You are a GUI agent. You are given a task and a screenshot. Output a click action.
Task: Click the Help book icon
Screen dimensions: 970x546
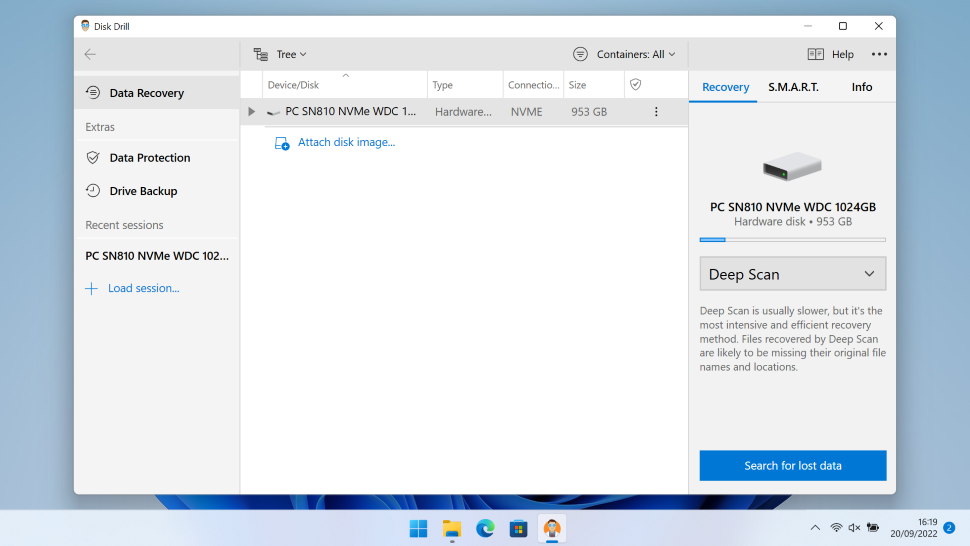(815, 54)
